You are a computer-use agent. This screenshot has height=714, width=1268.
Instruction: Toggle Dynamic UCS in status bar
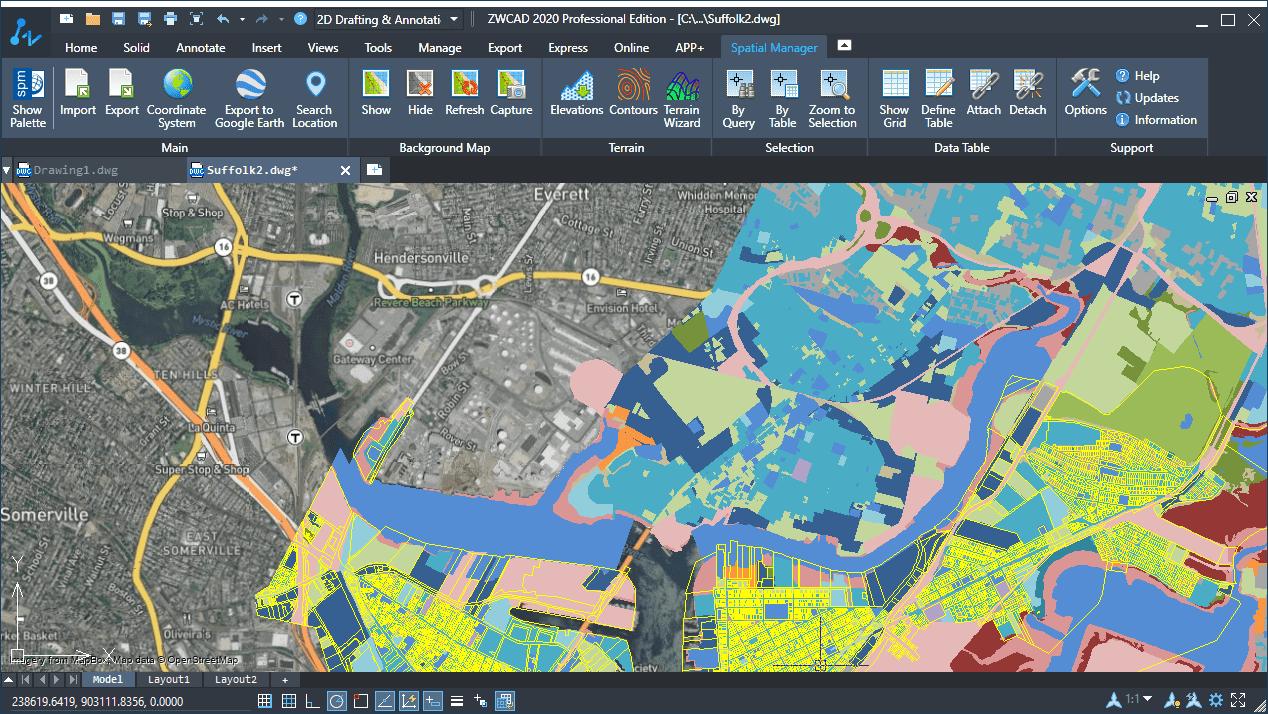click(x=409, y=701)
